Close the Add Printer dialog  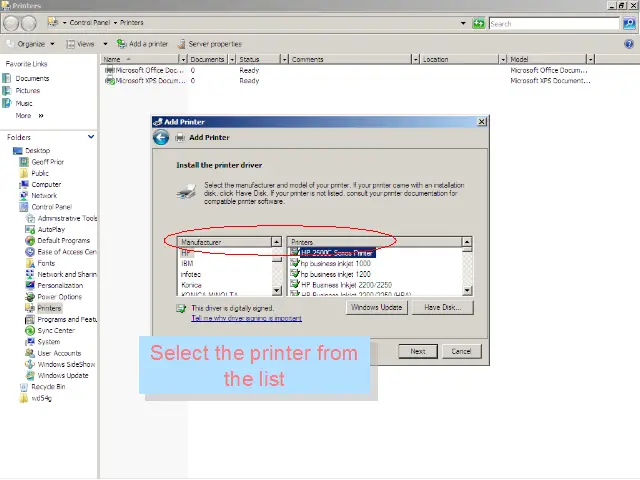point(482,122)
